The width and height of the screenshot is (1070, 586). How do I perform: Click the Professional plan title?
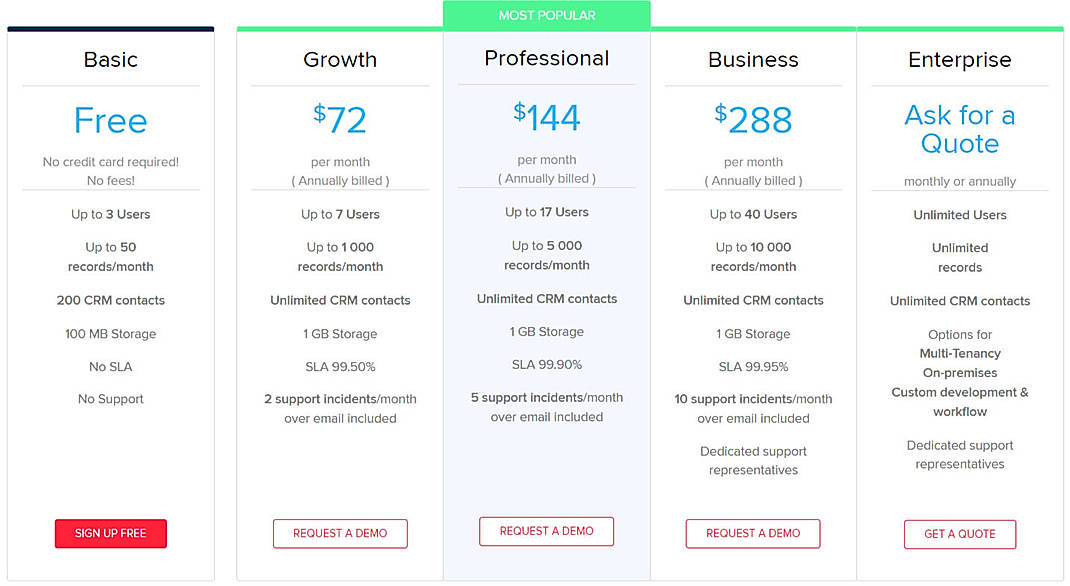click(x=546, y=58)
